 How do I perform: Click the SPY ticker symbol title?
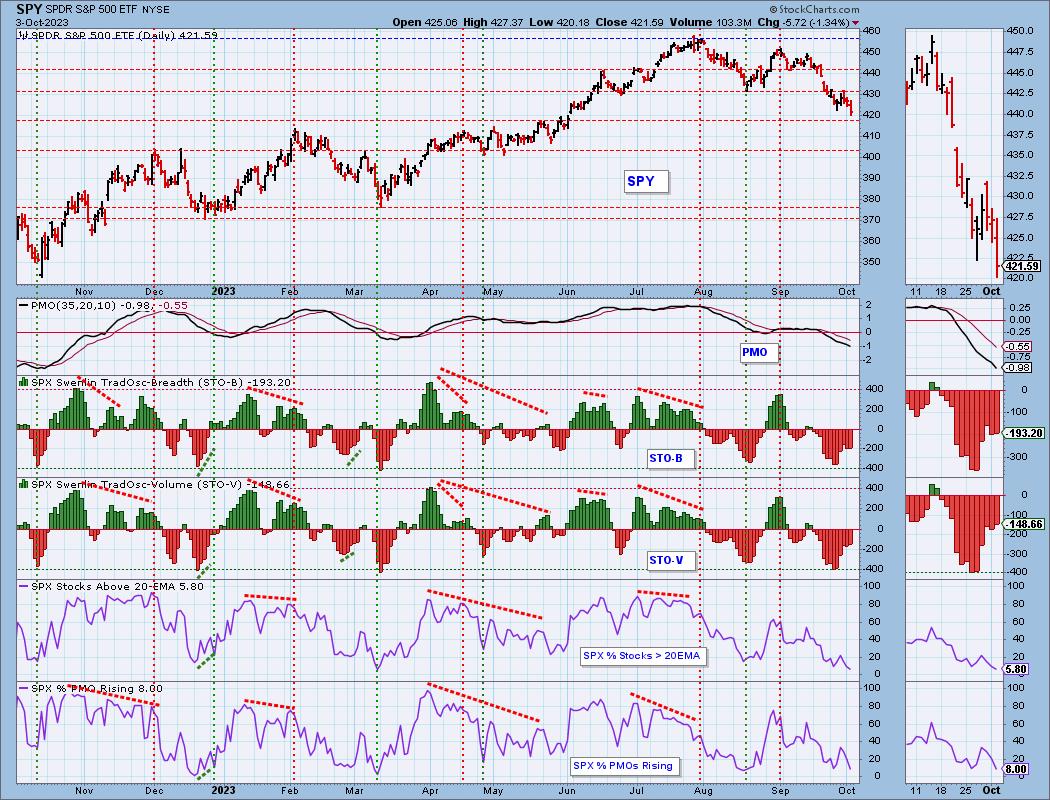click(x=27, y=9)
